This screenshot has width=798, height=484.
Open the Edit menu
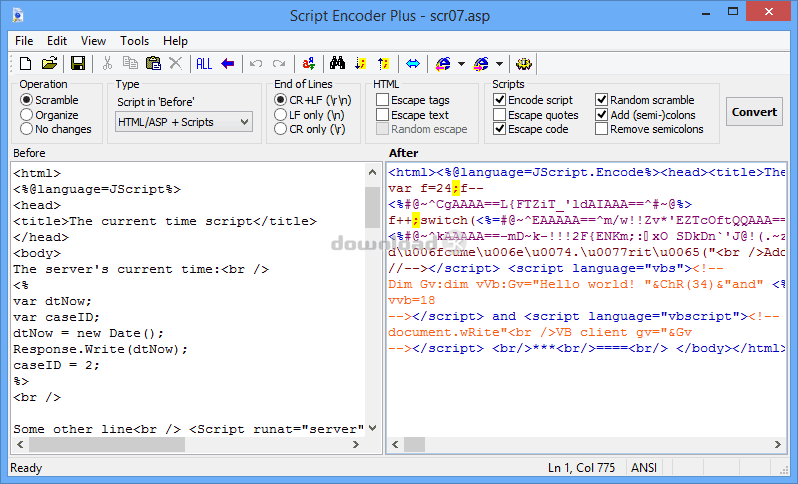click(57, 41)
